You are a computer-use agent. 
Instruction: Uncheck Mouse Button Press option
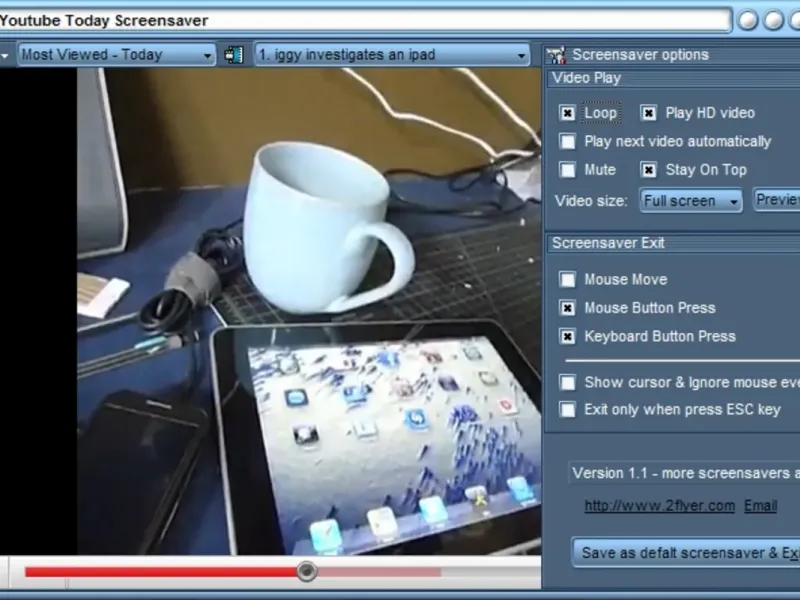[x=567, y=308]
